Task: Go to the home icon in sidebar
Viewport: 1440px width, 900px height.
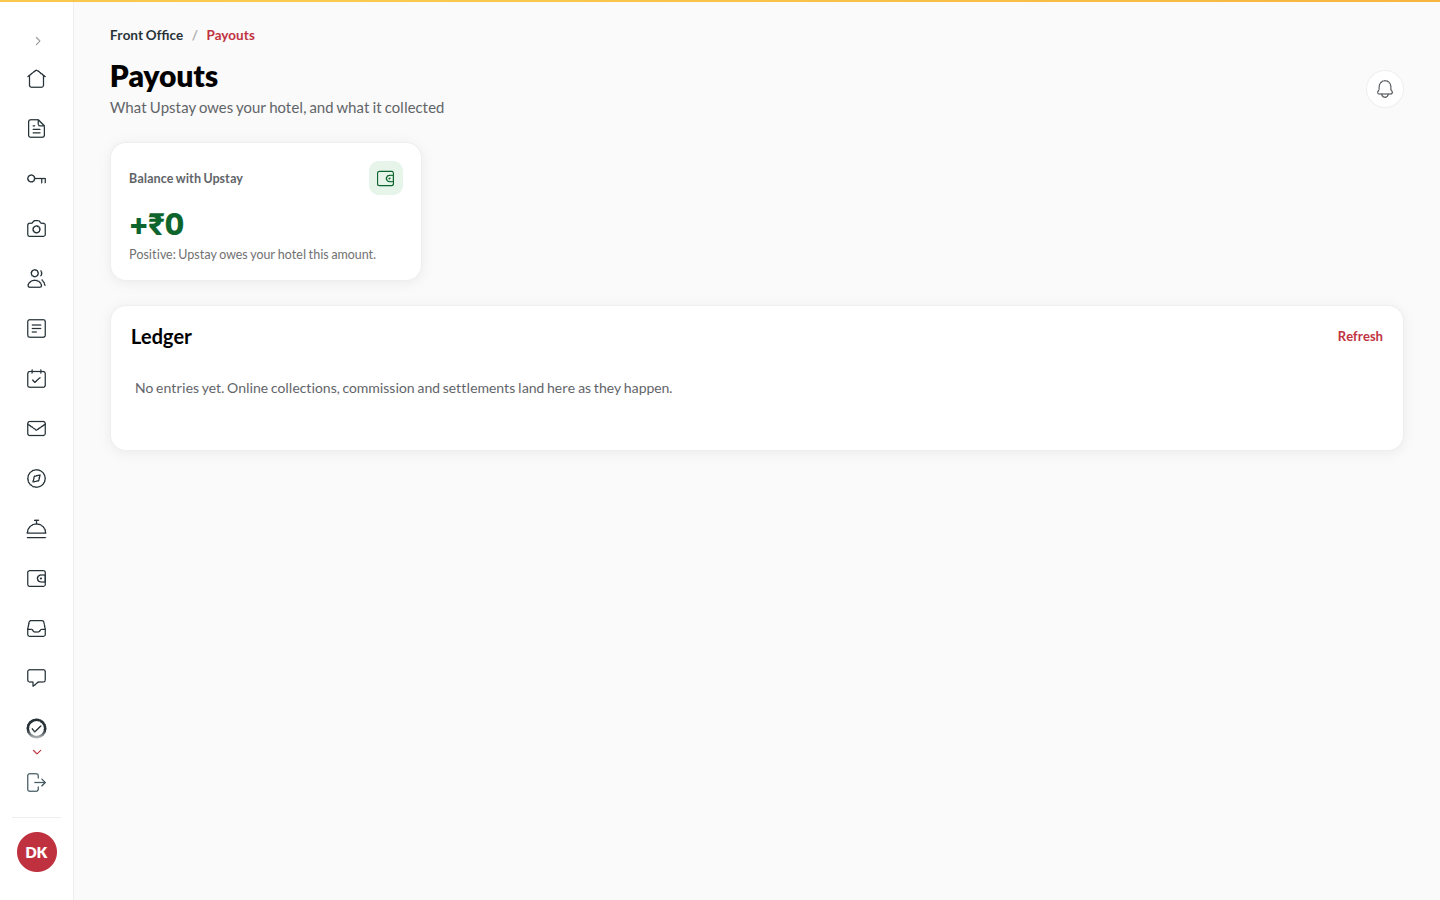Action: point(37,79)
